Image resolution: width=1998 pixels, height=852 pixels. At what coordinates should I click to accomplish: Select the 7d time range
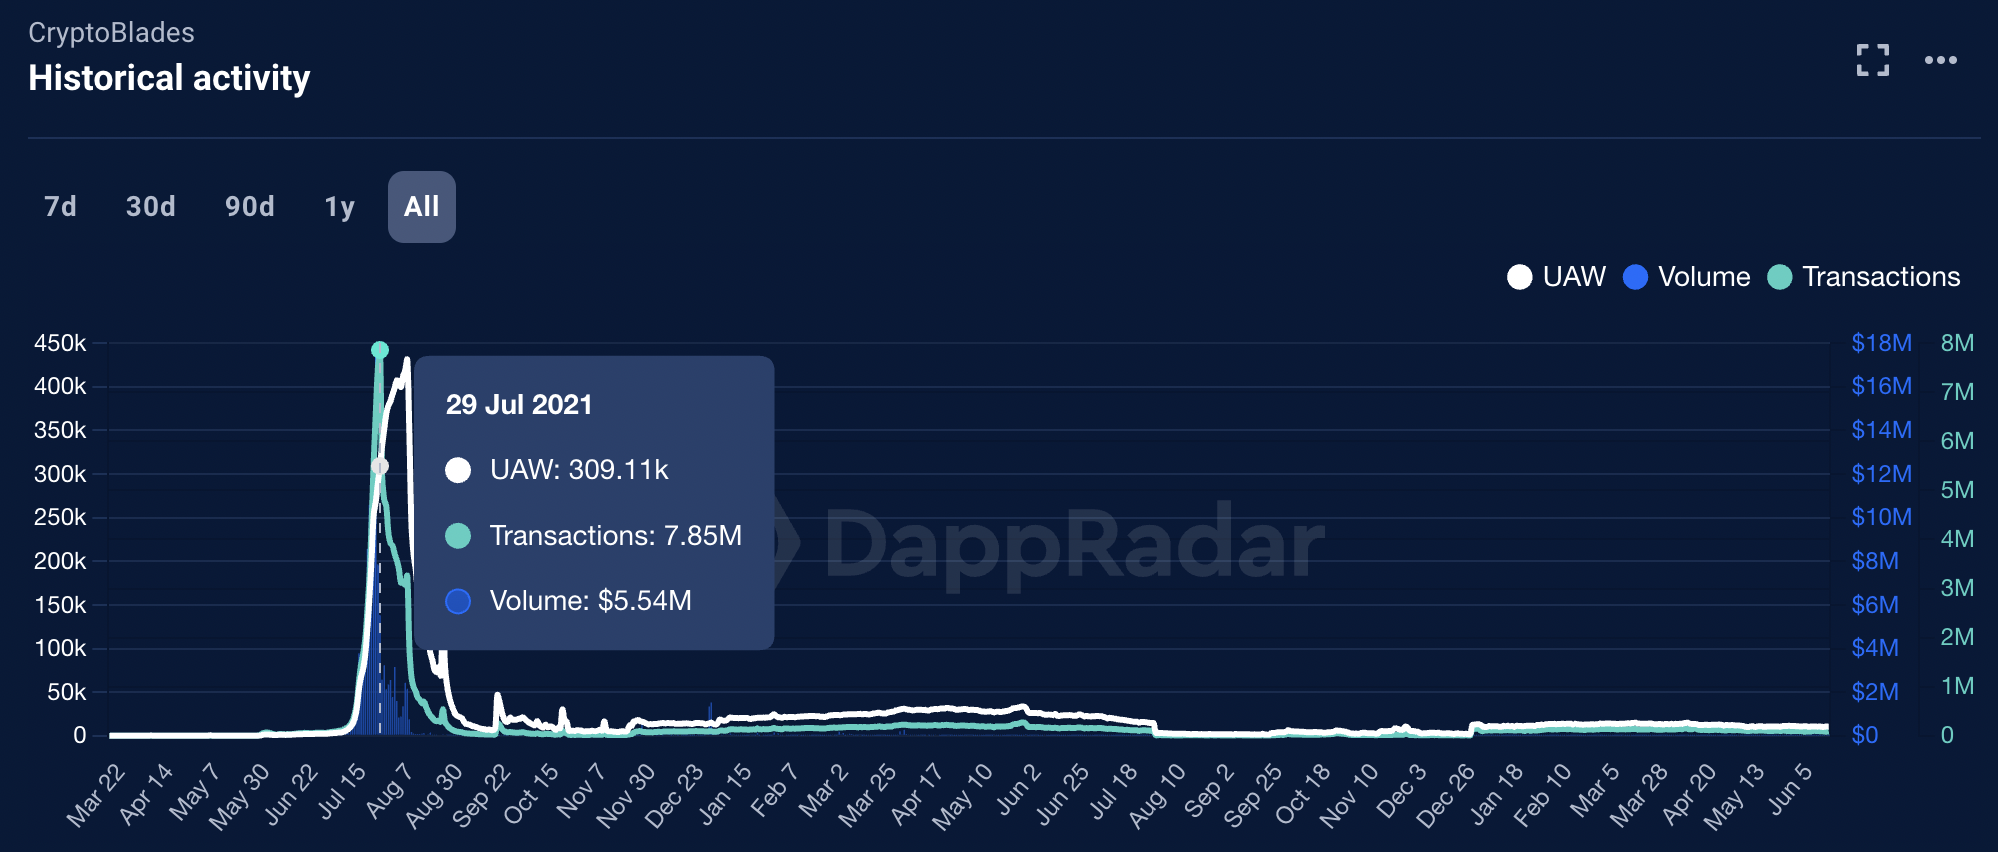[60, 207]
